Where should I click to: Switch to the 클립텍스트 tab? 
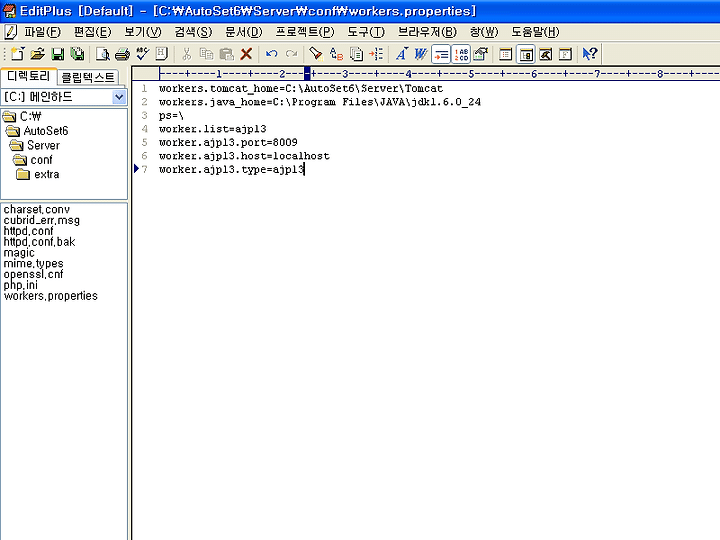(88, 77)
